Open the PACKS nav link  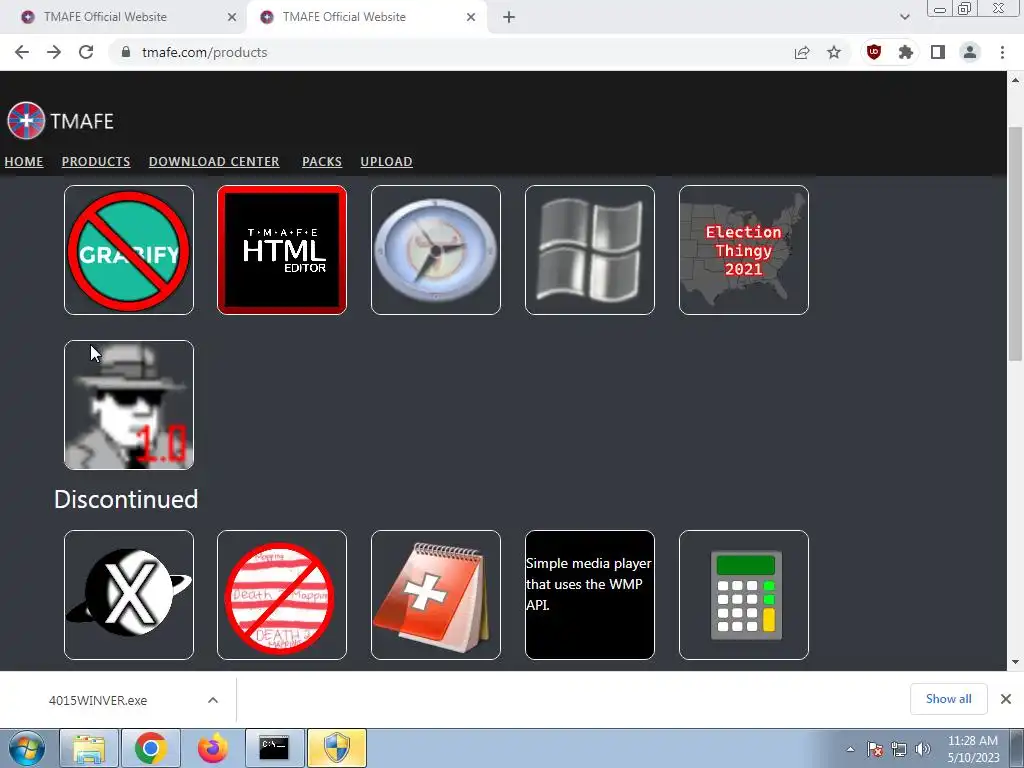tap(322, 161)
